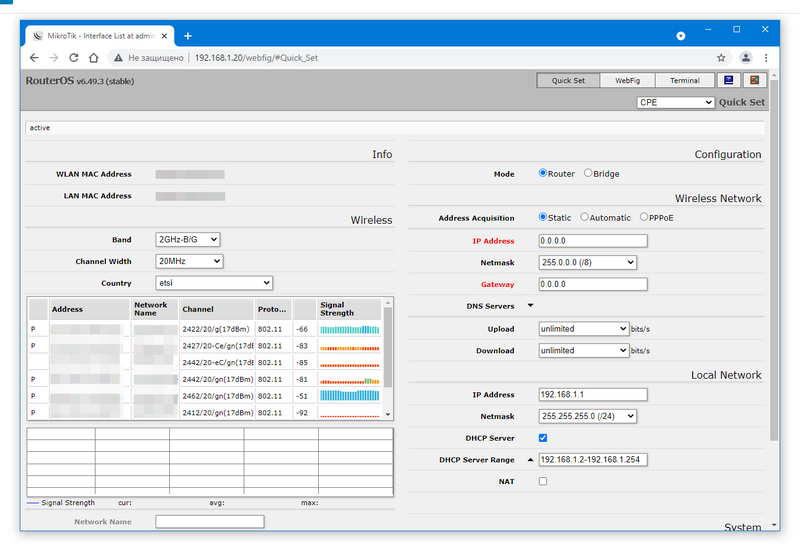This screenshot has height=551, width=800.
Task: Click the active status text bar
Action: tap(395, 128)
